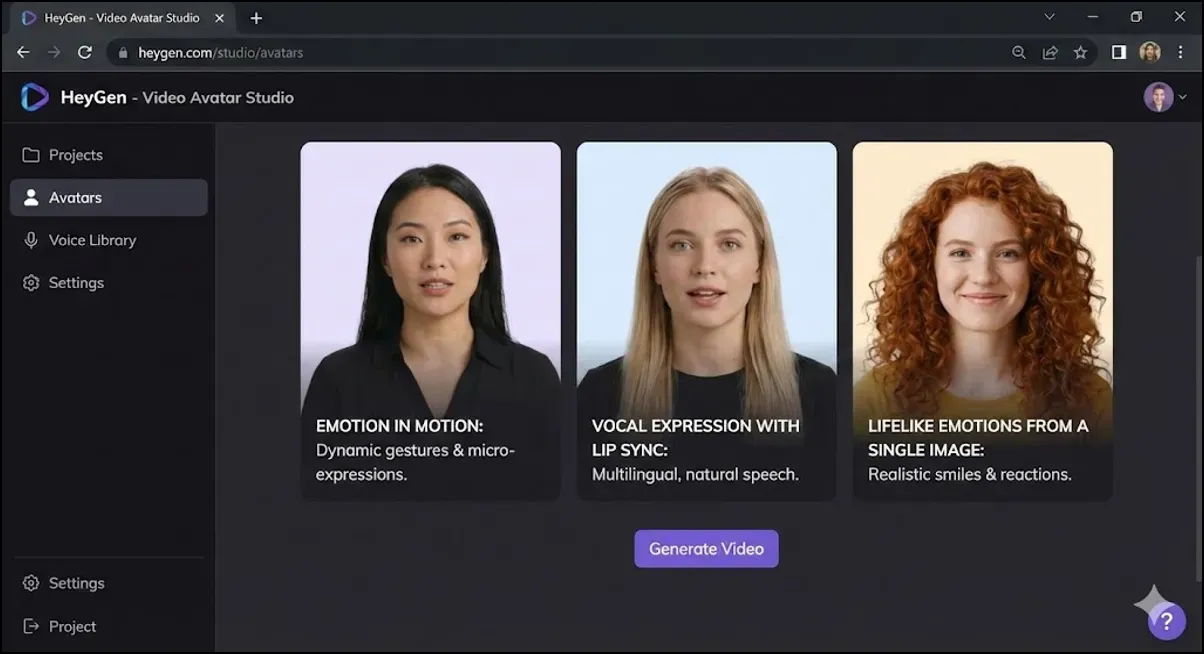Open the tab search dropdown arrow

pos(1049,17)
